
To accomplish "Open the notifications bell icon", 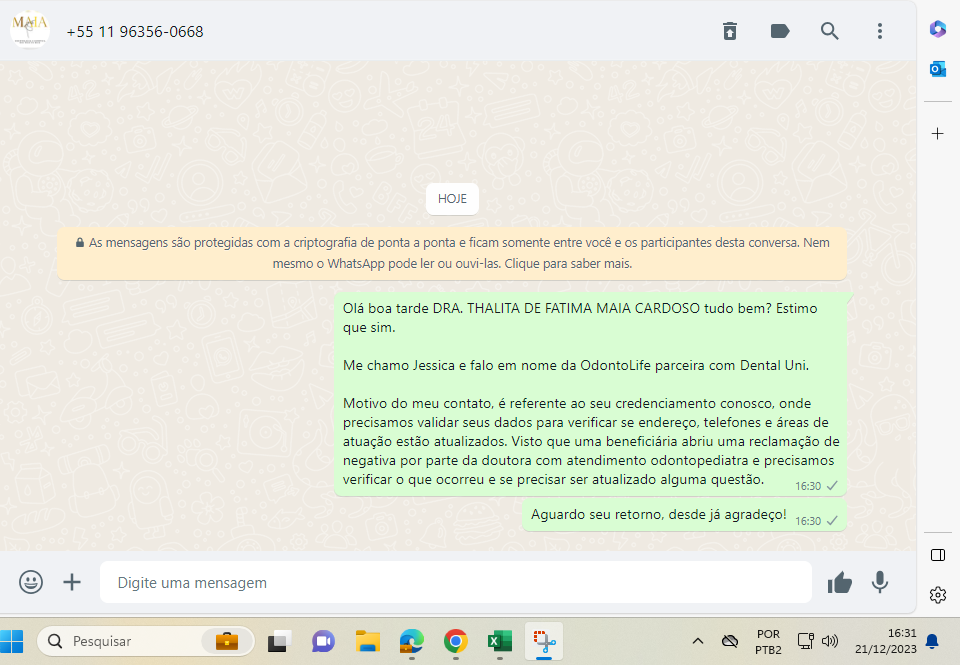I will pos(932,641).
